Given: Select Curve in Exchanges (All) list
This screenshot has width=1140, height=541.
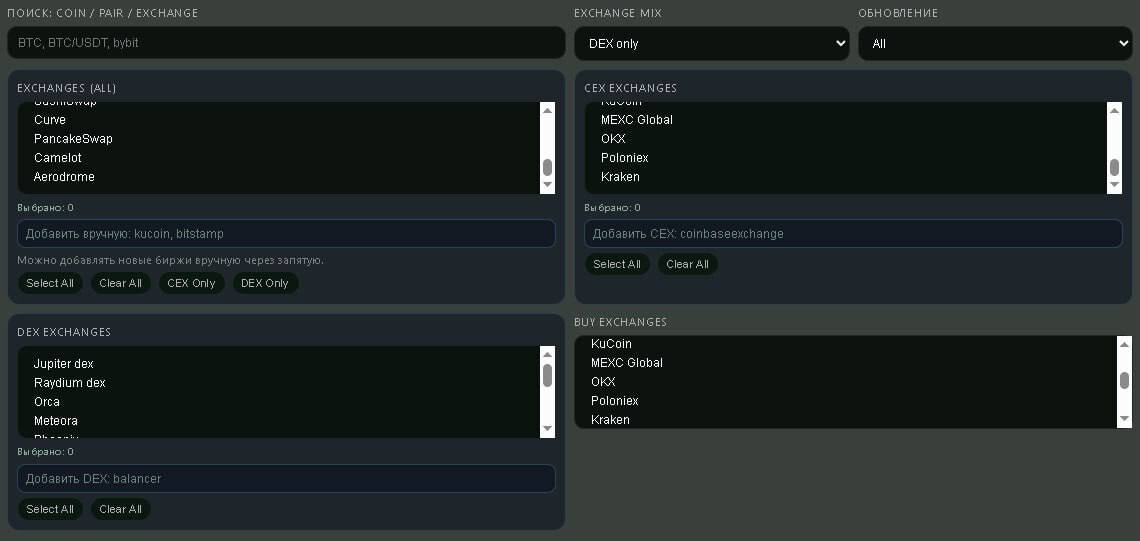Looking at the screenshot, I should coord(279,120).
